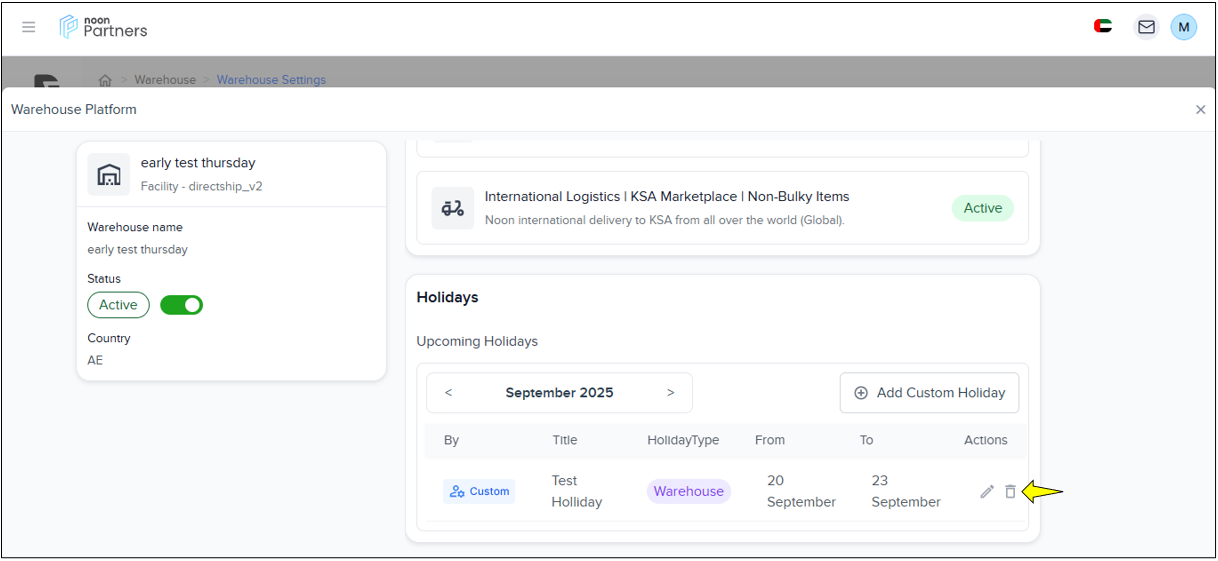1218x561 pixels.
Task: Open the hamburger navigation menu
Action: 29,27
